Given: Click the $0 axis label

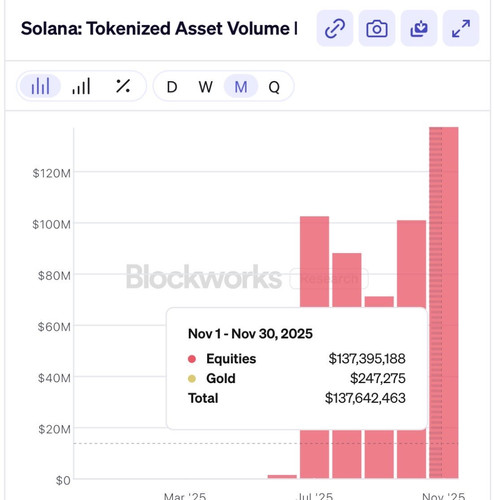Looking at the screenshot, I should coord(63,480).
